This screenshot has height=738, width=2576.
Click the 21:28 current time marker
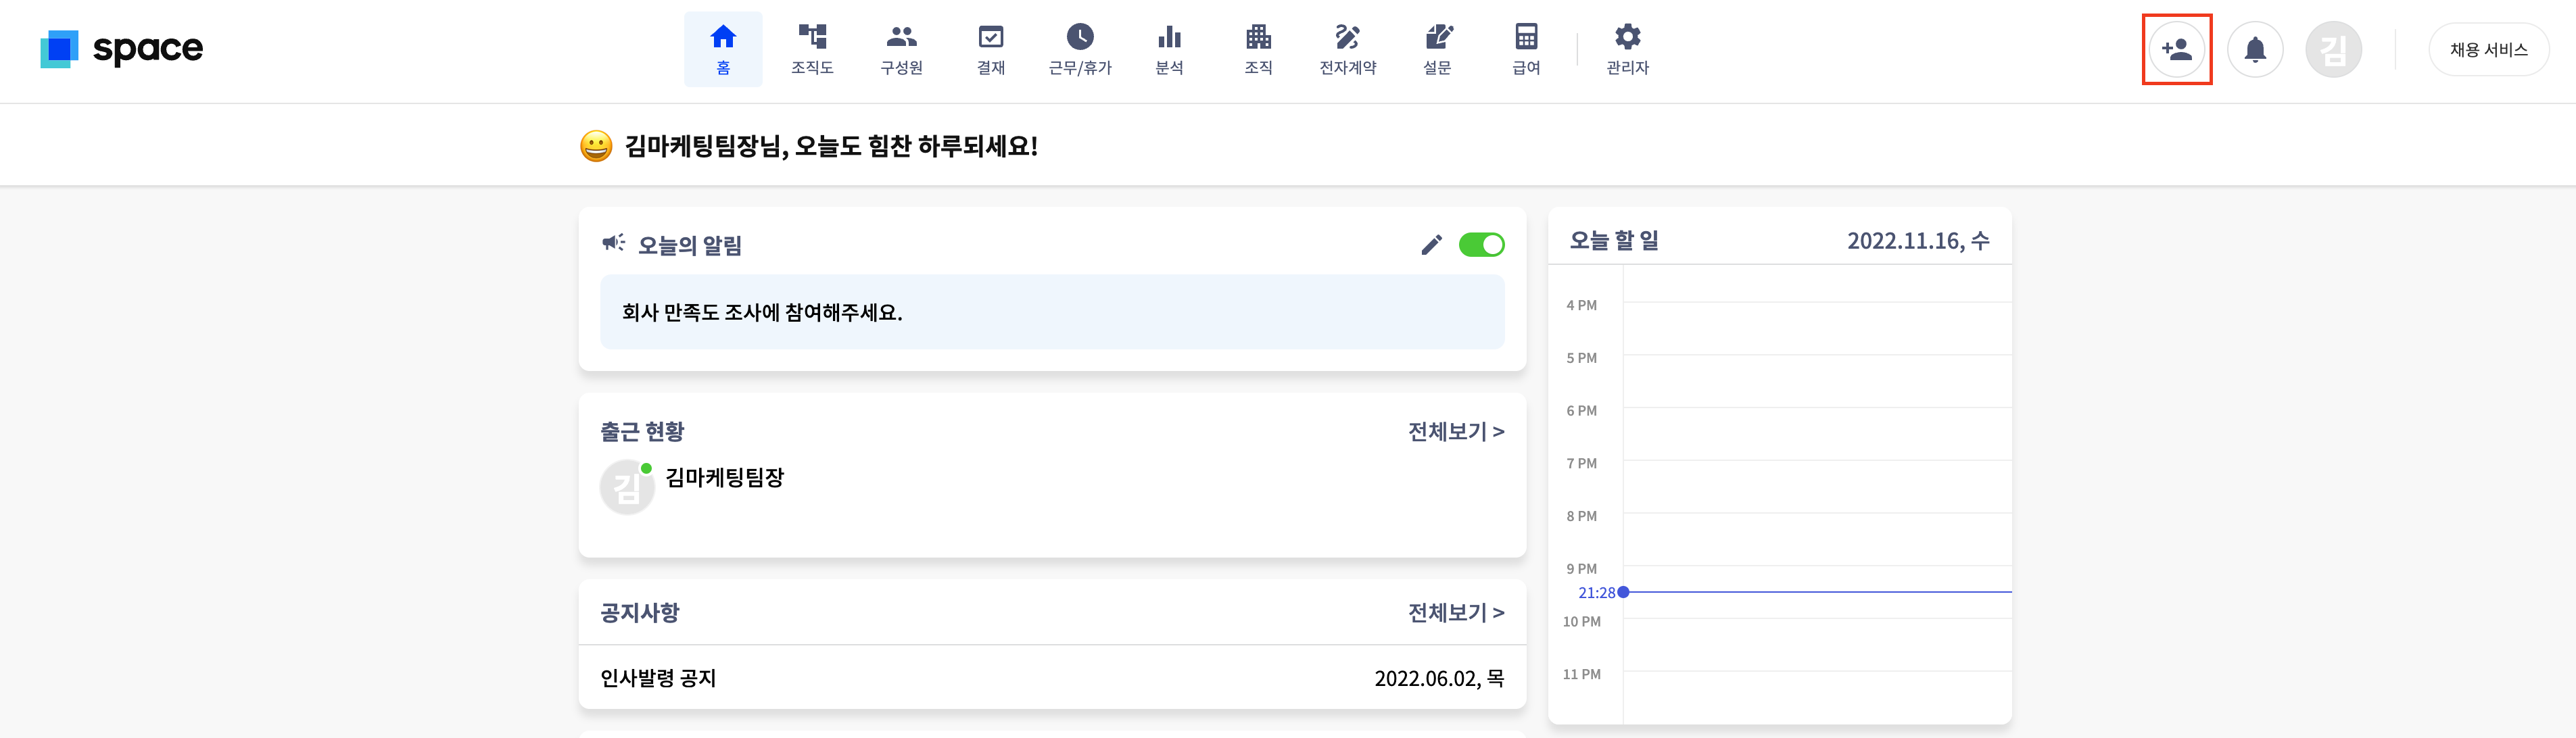click(1622, 592)
